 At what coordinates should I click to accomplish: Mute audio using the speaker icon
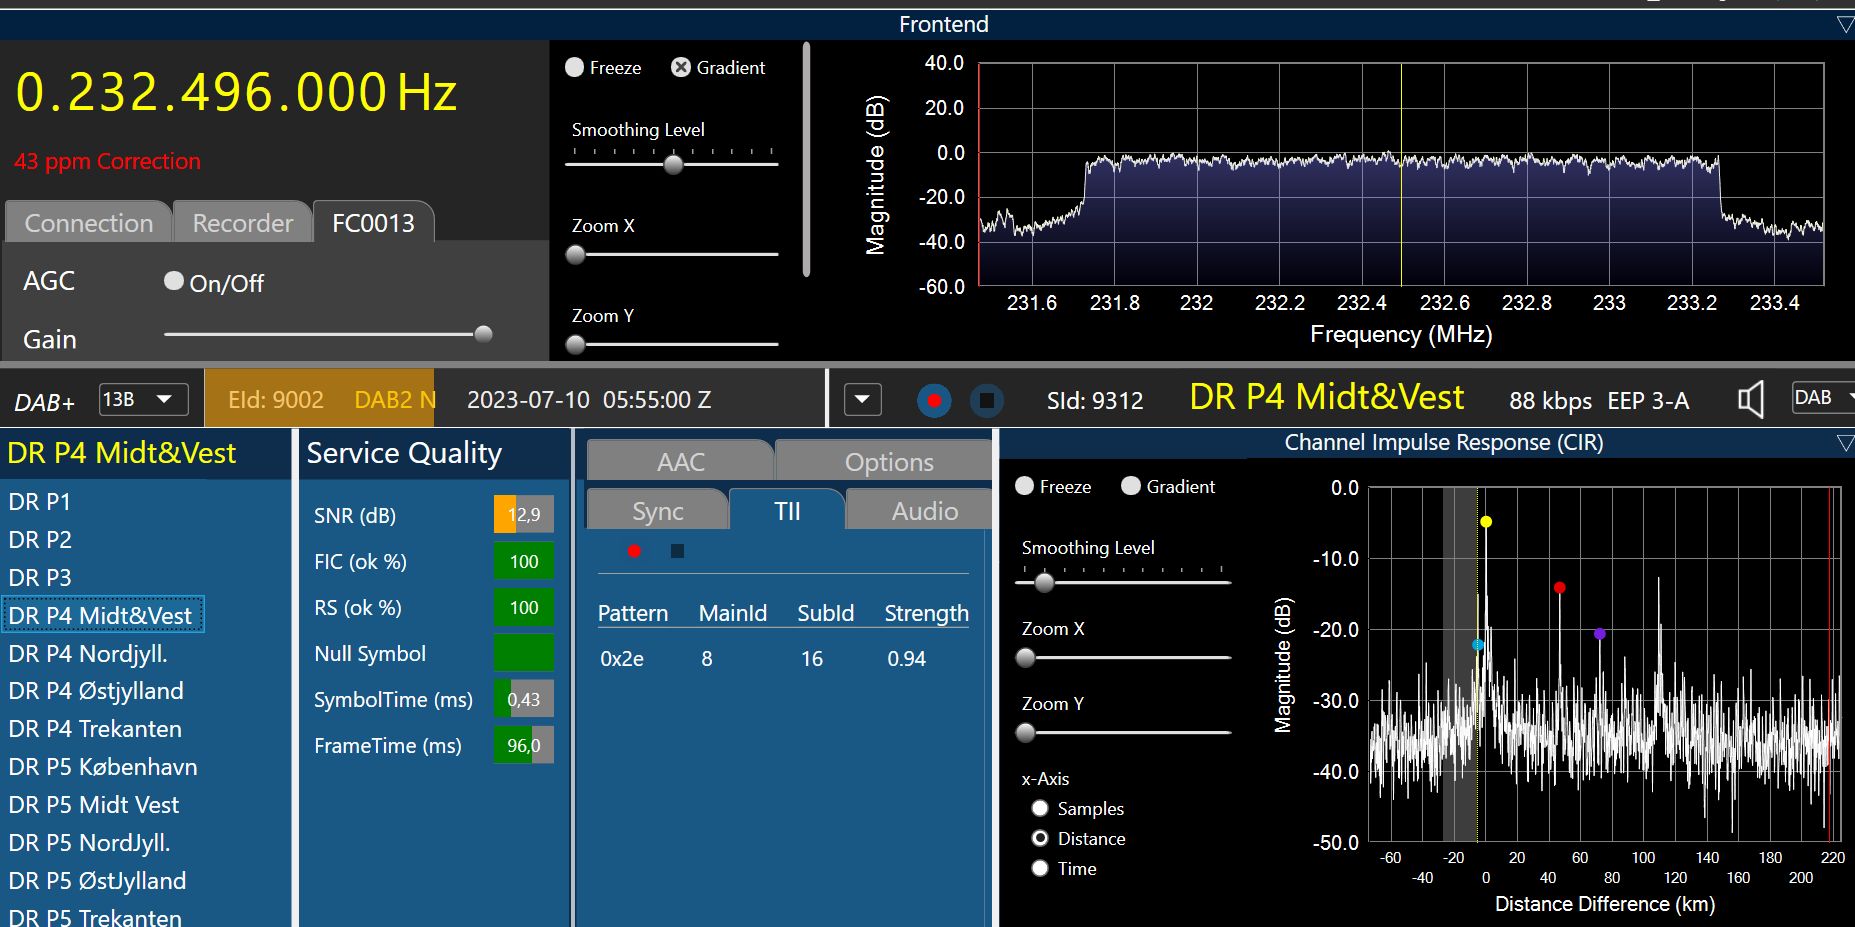point(1750,400)
